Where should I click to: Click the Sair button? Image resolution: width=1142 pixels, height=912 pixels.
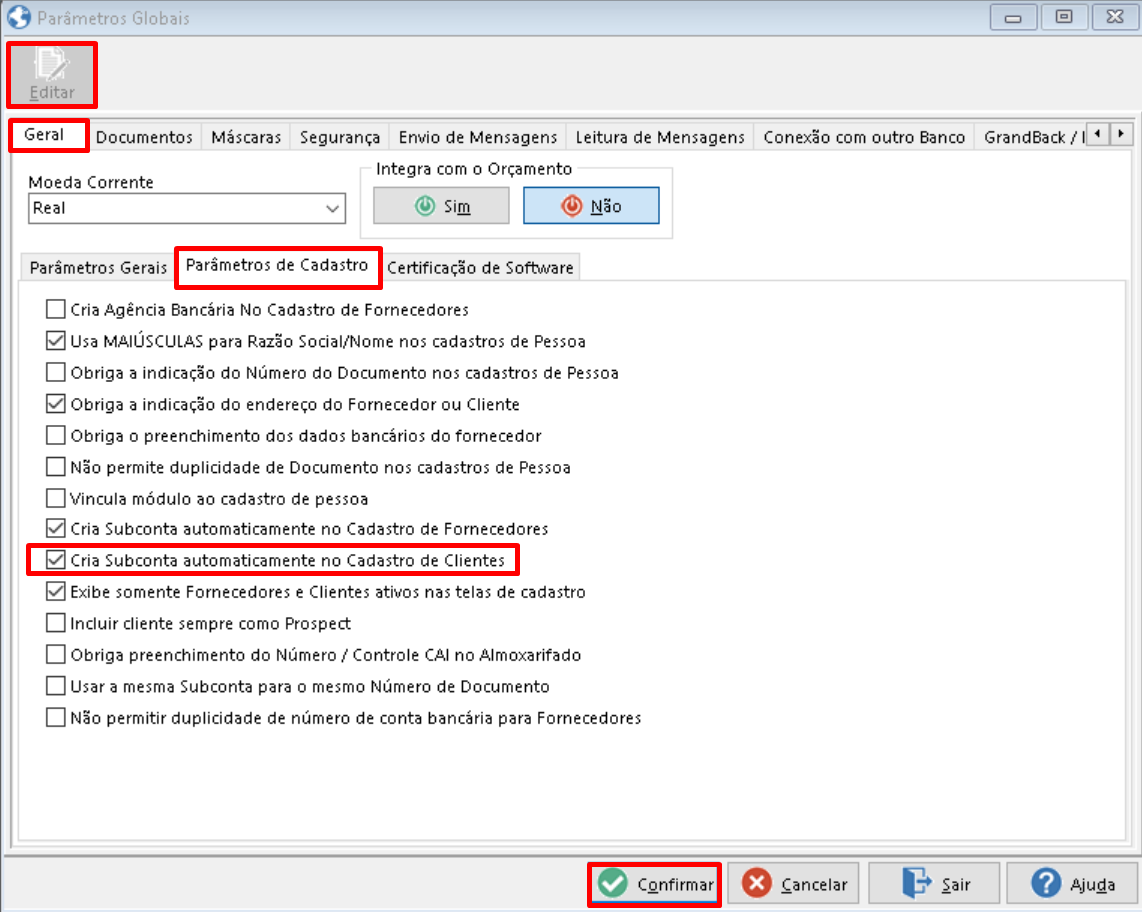934,884
